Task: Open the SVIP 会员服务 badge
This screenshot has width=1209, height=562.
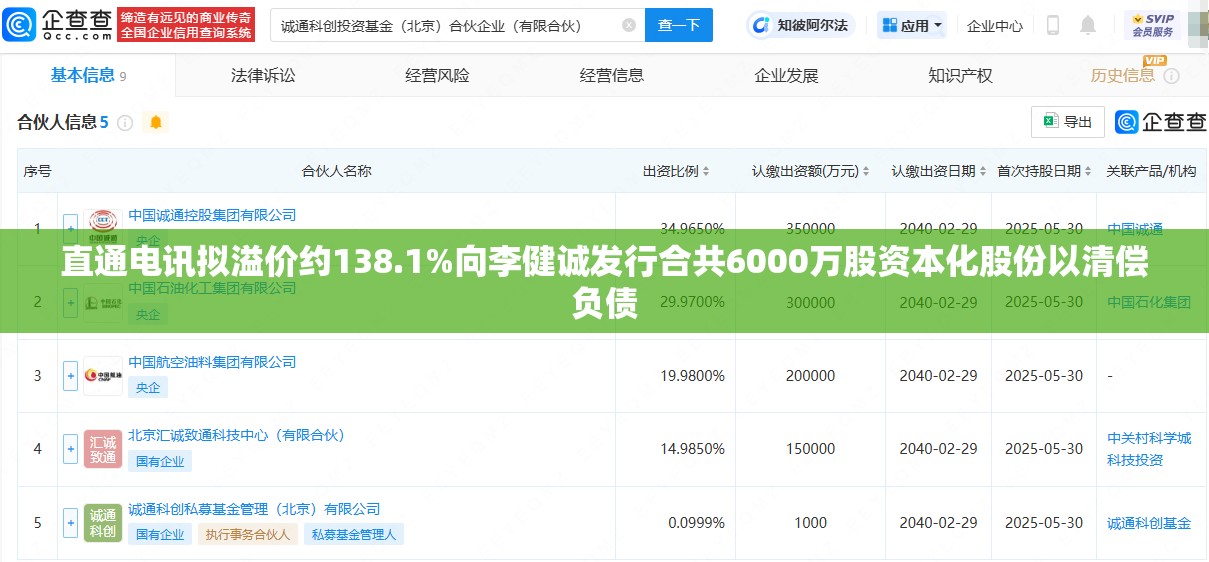Action: (x=1153, y=25)
